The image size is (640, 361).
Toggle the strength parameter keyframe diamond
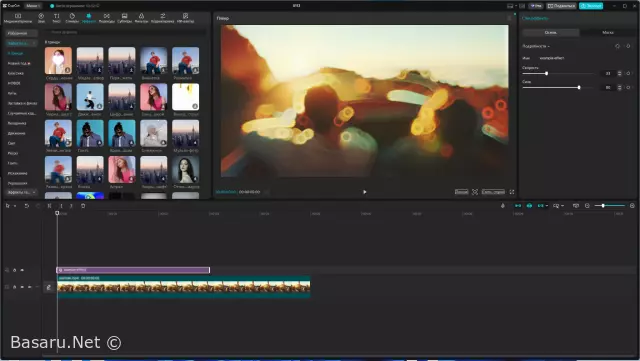[628, 87]
